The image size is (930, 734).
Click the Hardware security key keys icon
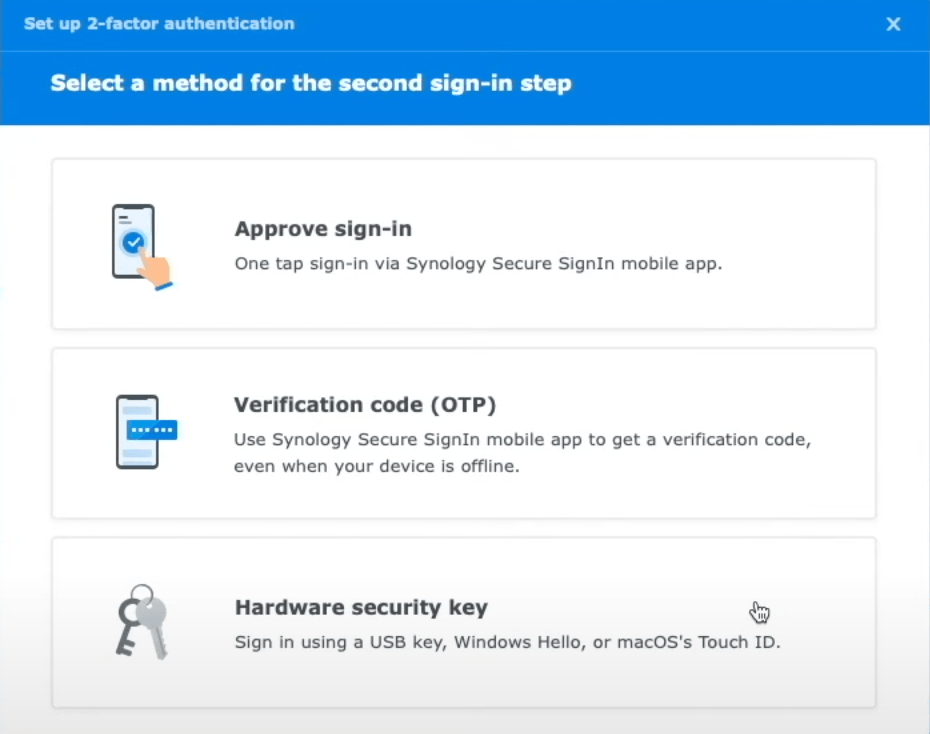(x=140, y=622)
